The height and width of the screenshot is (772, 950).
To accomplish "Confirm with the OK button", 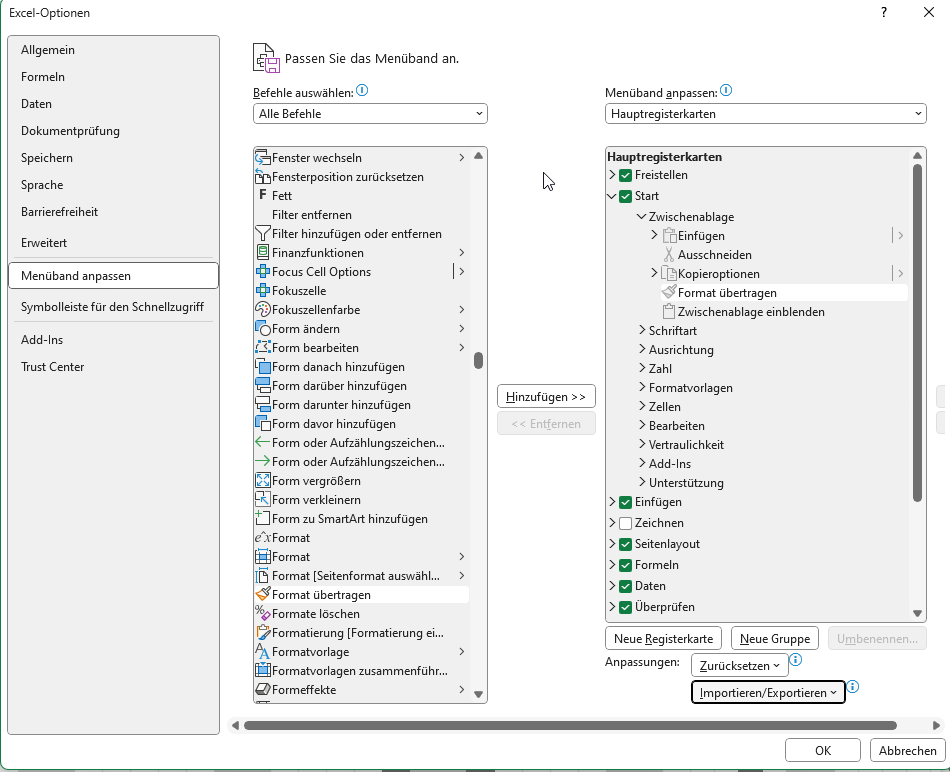I will pyautogui.click(x=823, y=750).
